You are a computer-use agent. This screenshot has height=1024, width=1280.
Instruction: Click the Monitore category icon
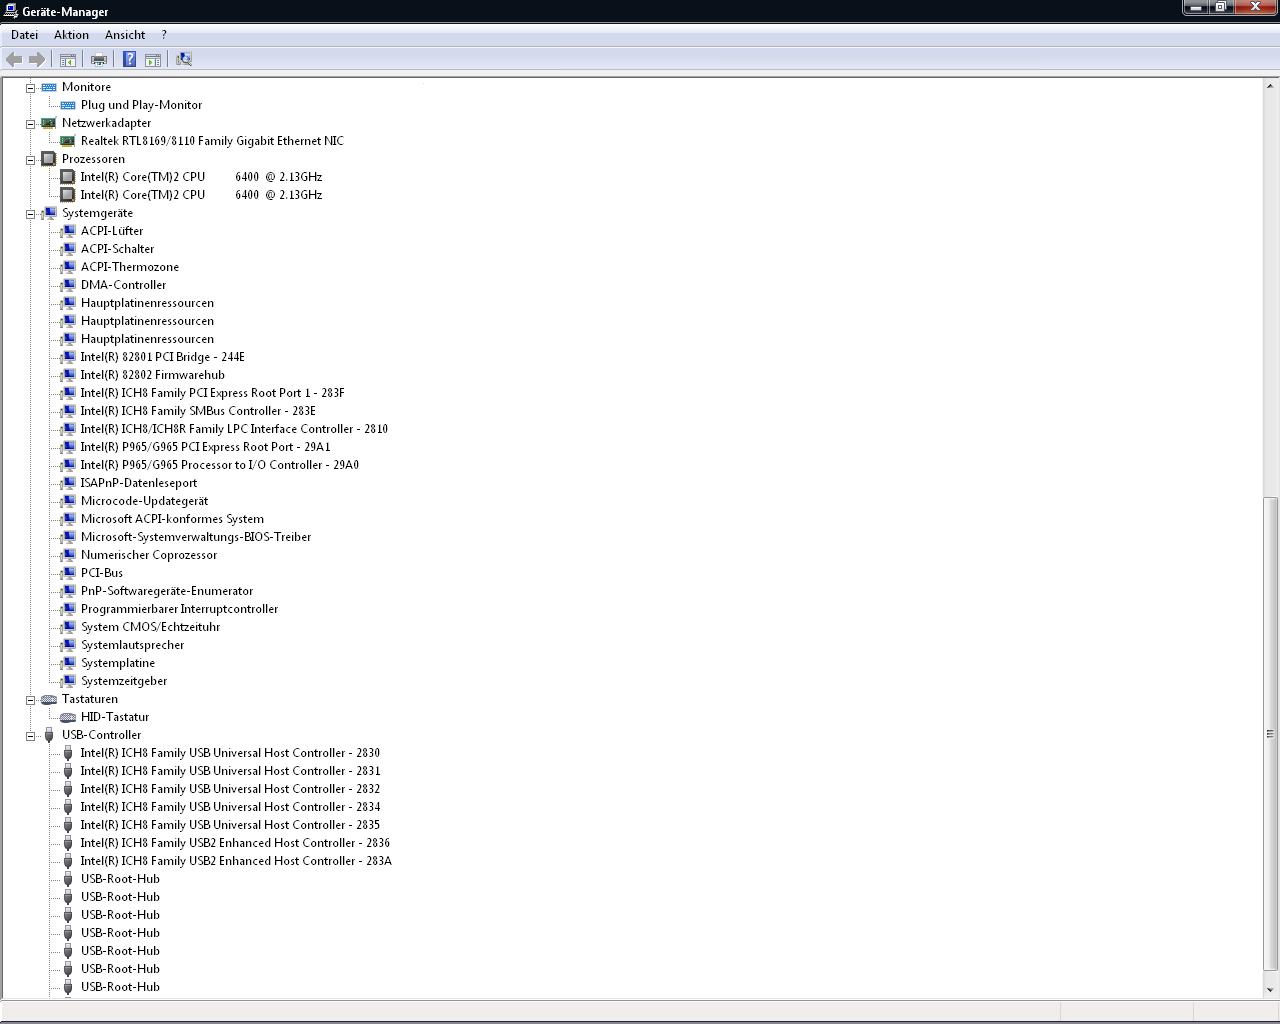(49, 87)
